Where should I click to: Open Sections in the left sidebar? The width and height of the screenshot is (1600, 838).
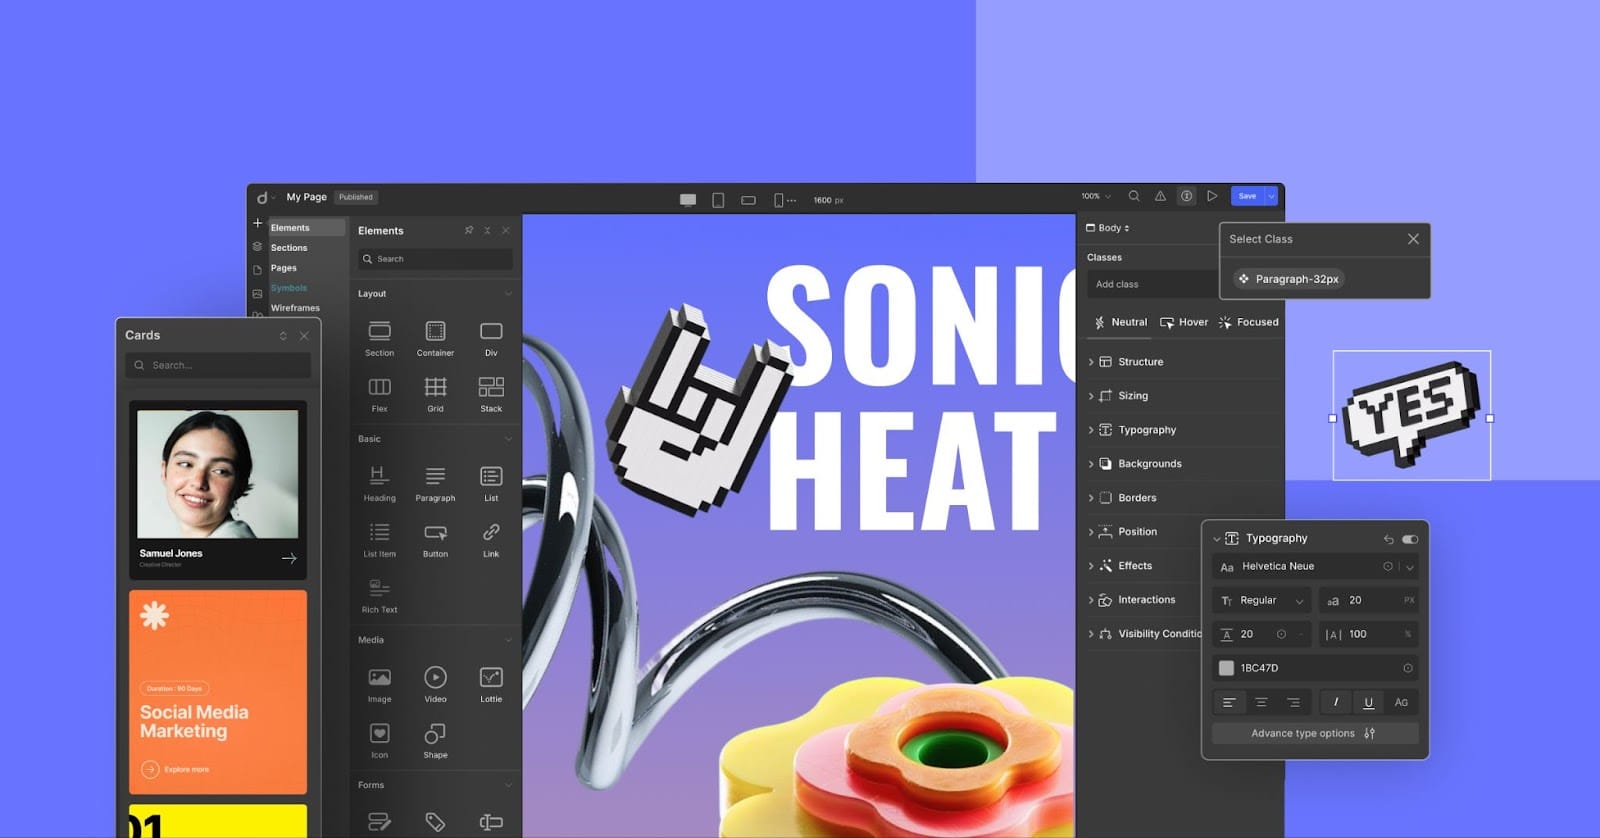pyautogui.click(x=289, y=248)
